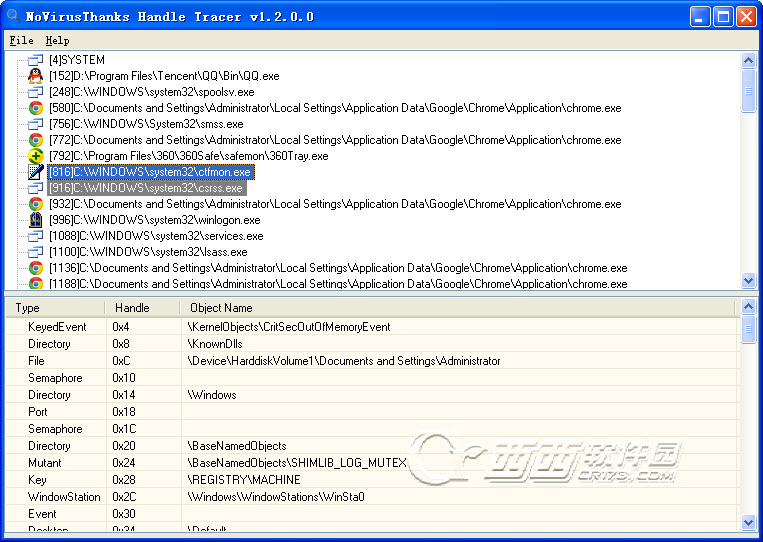
Task: Select the 360Tray.exe process entry
Action: point(188,156)
